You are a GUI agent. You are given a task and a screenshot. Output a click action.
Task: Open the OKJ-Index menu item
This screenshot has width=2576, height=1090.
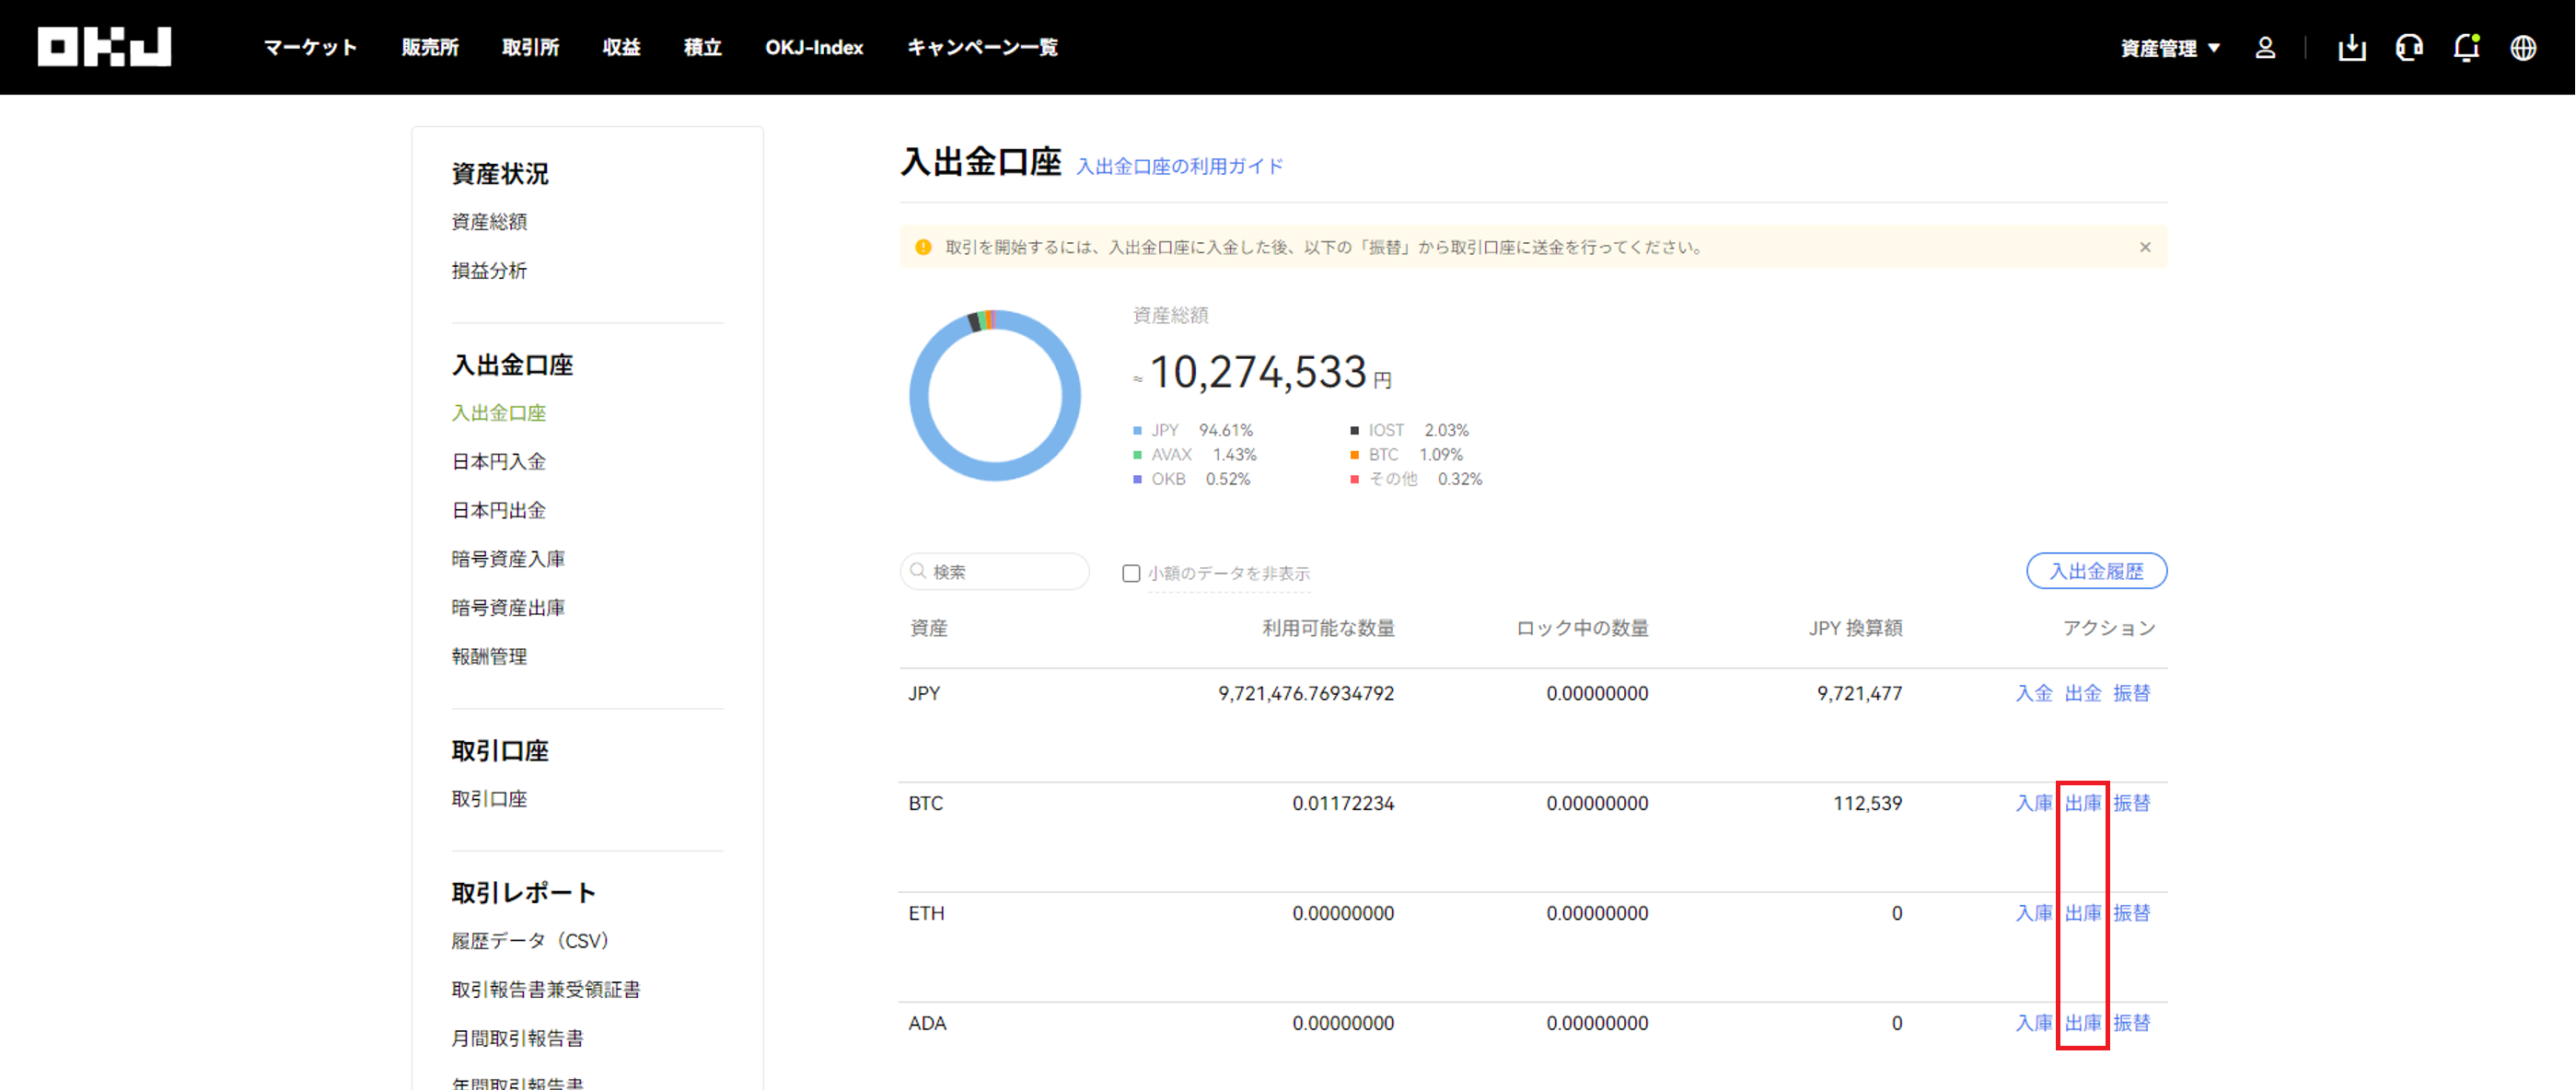coord(814,47)
